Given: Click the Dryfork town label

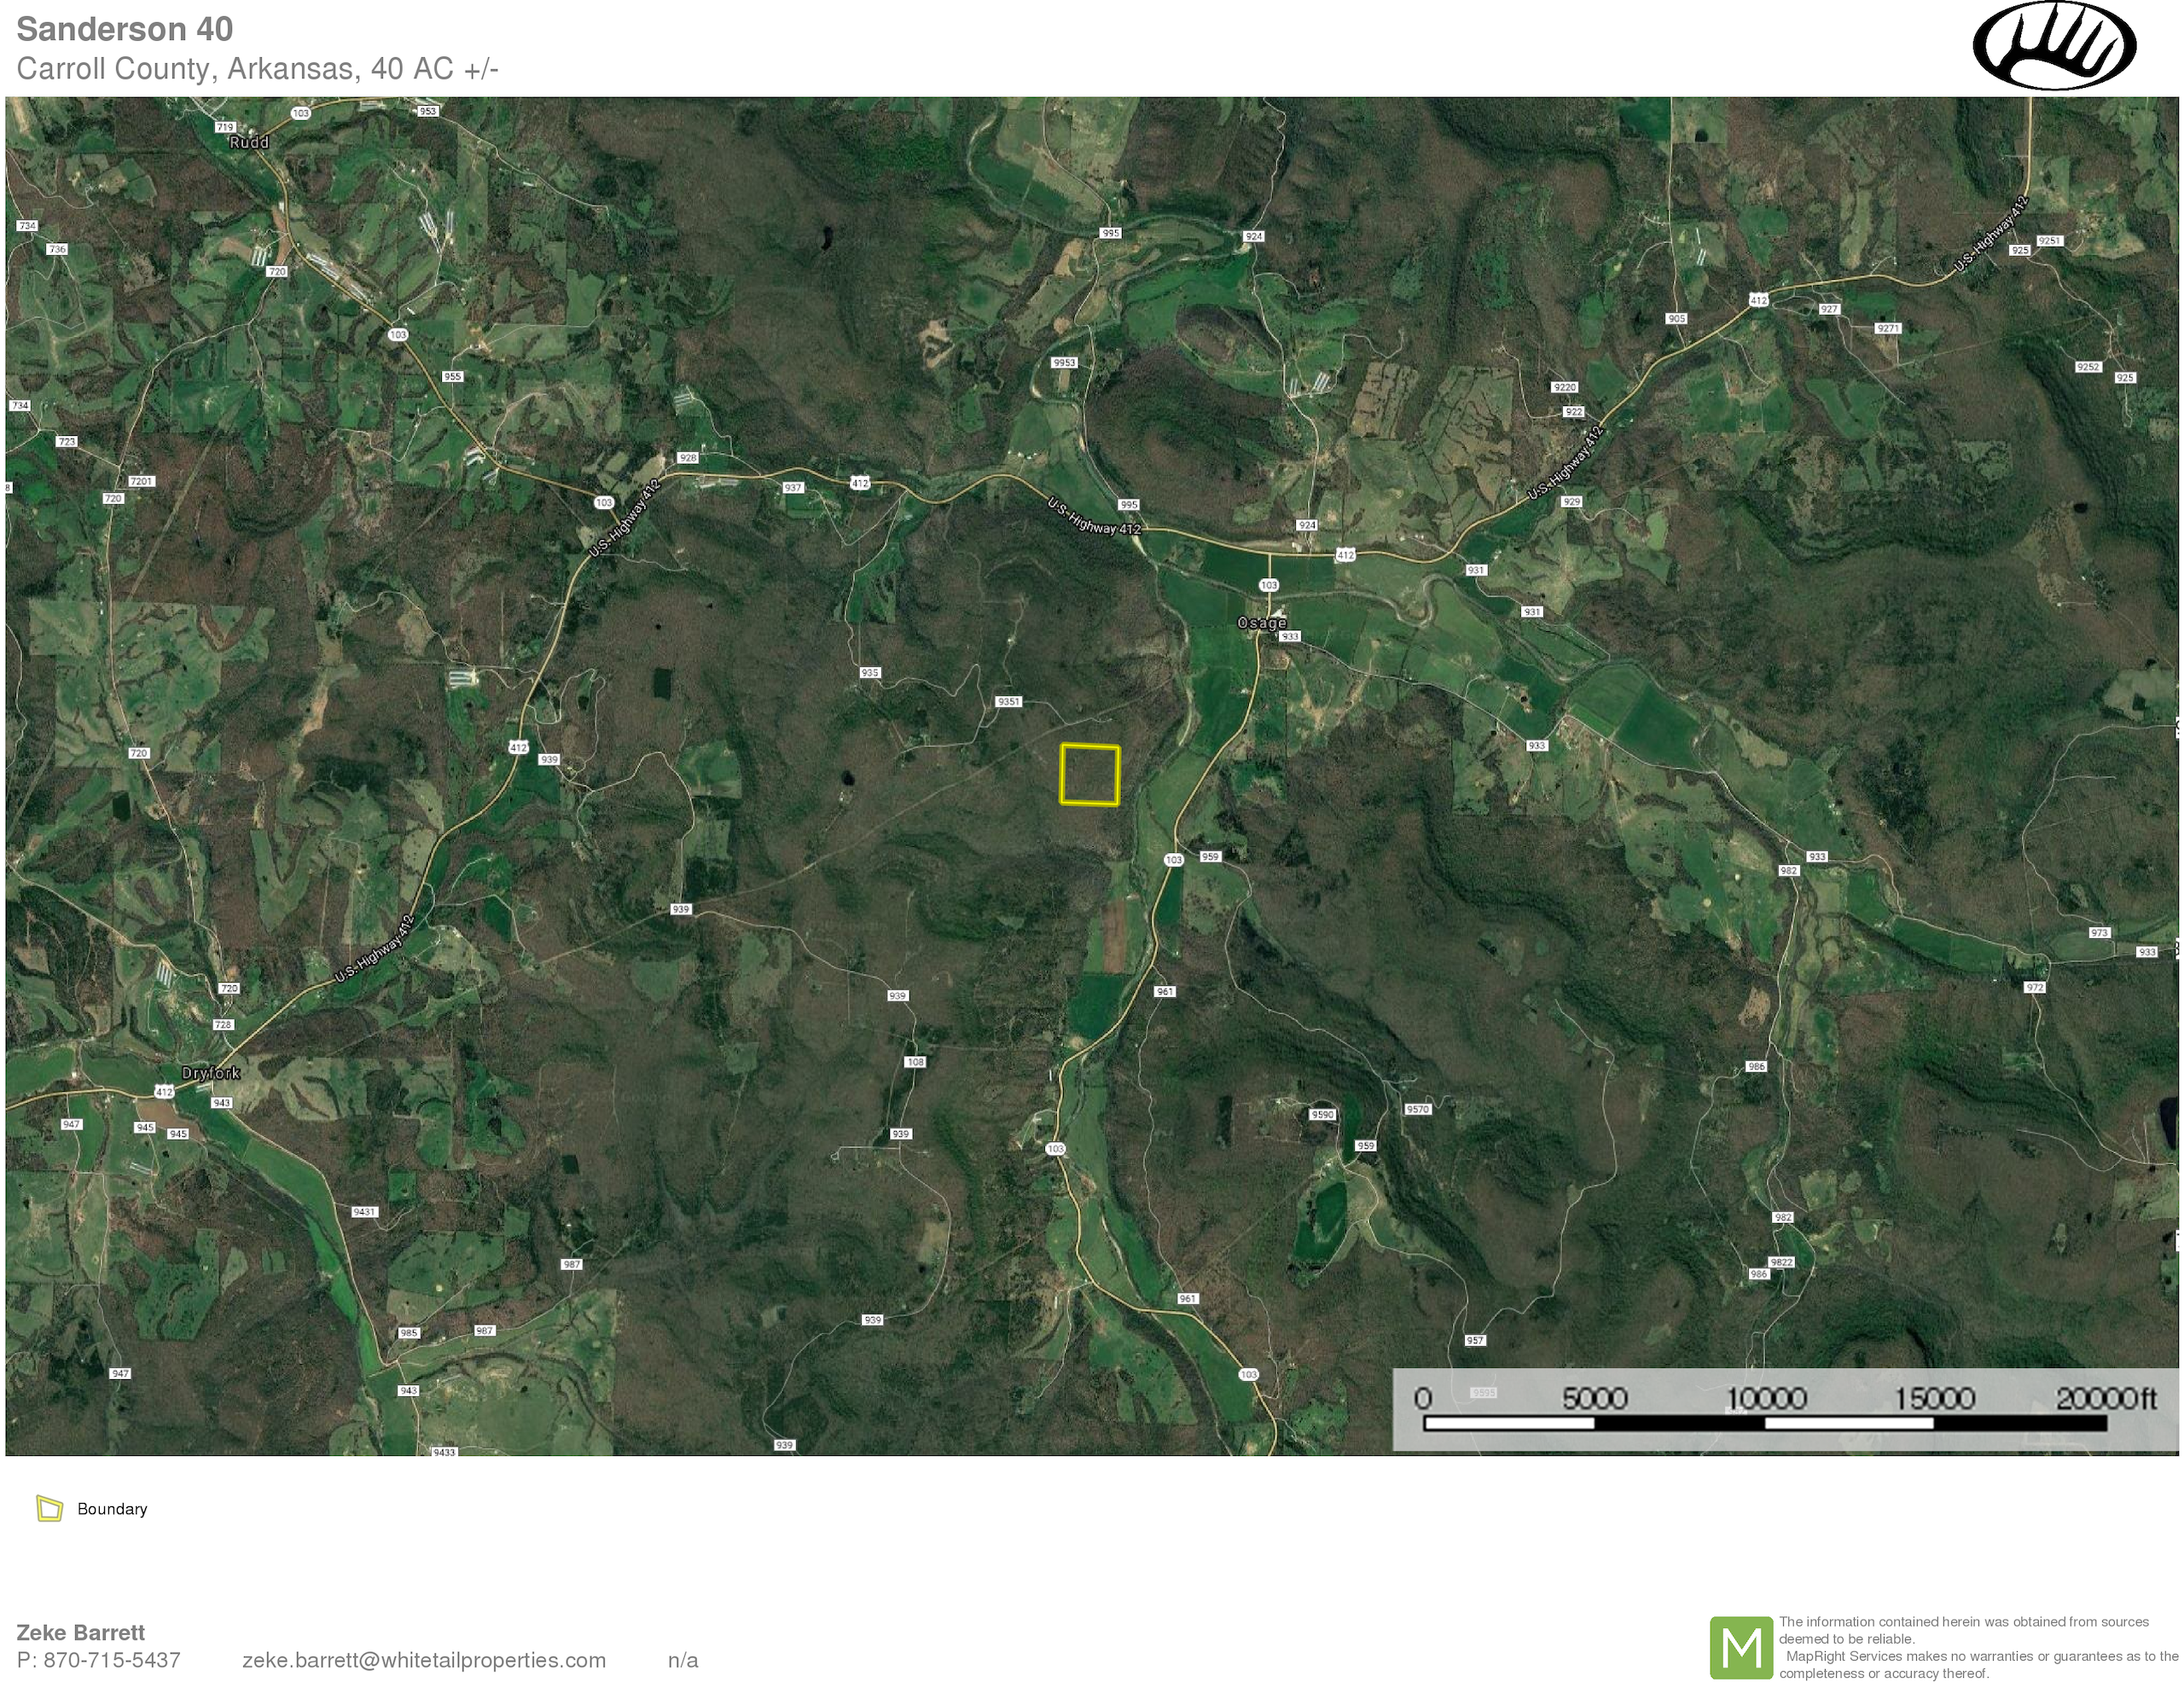Looking at the screenshot, I should click(x=210, y=1073).
